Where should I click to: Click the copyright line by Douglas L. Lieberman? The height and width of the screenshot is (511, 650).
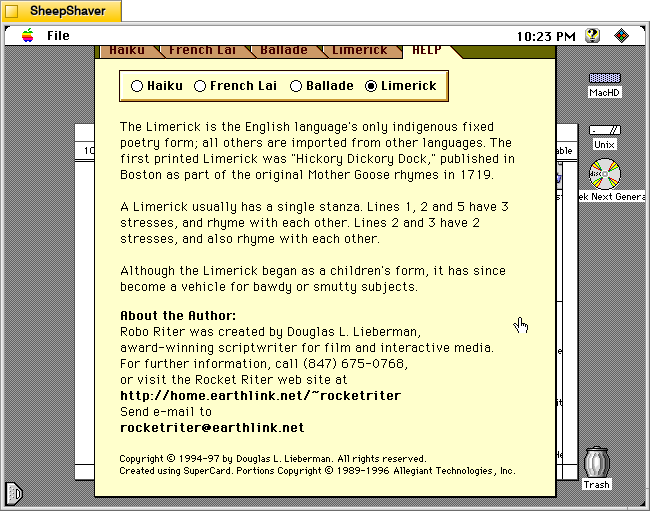tap(273, 459)
